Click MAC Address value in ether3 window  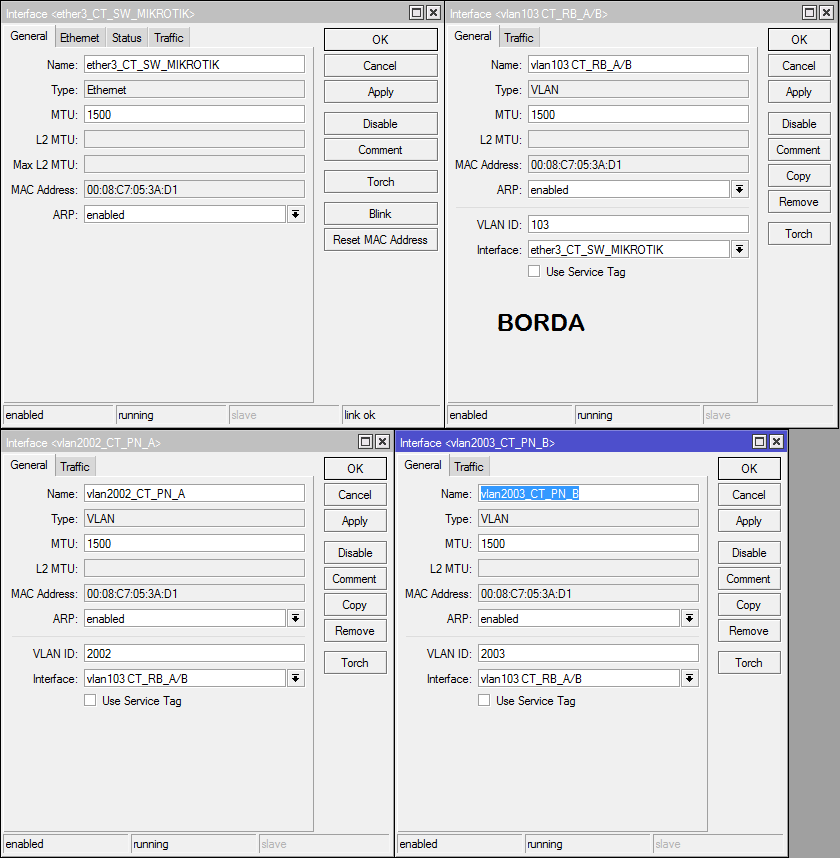coord(194,189)
